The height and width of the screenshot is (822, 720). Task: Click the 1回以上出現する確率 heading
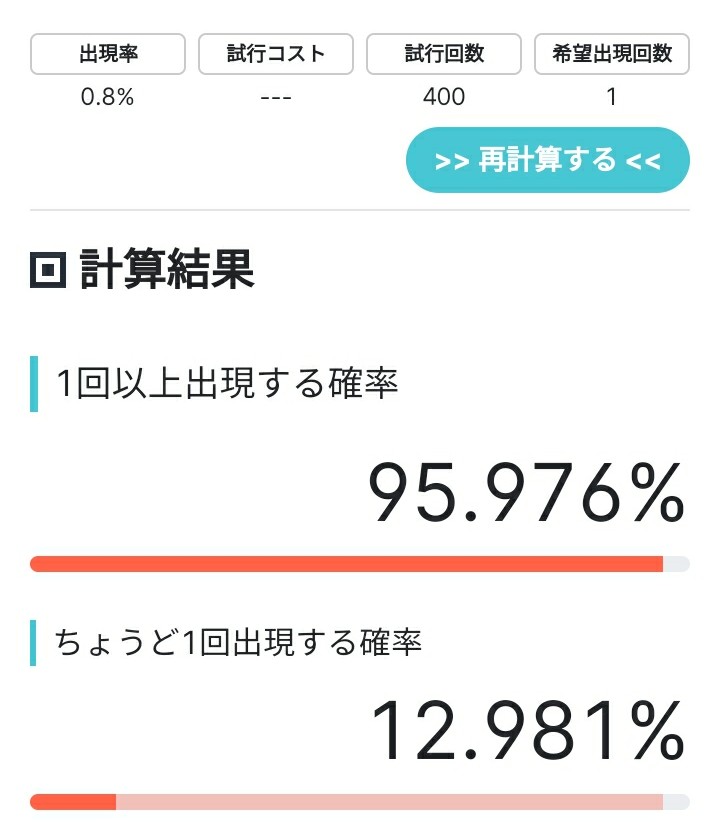pos(227,384)
